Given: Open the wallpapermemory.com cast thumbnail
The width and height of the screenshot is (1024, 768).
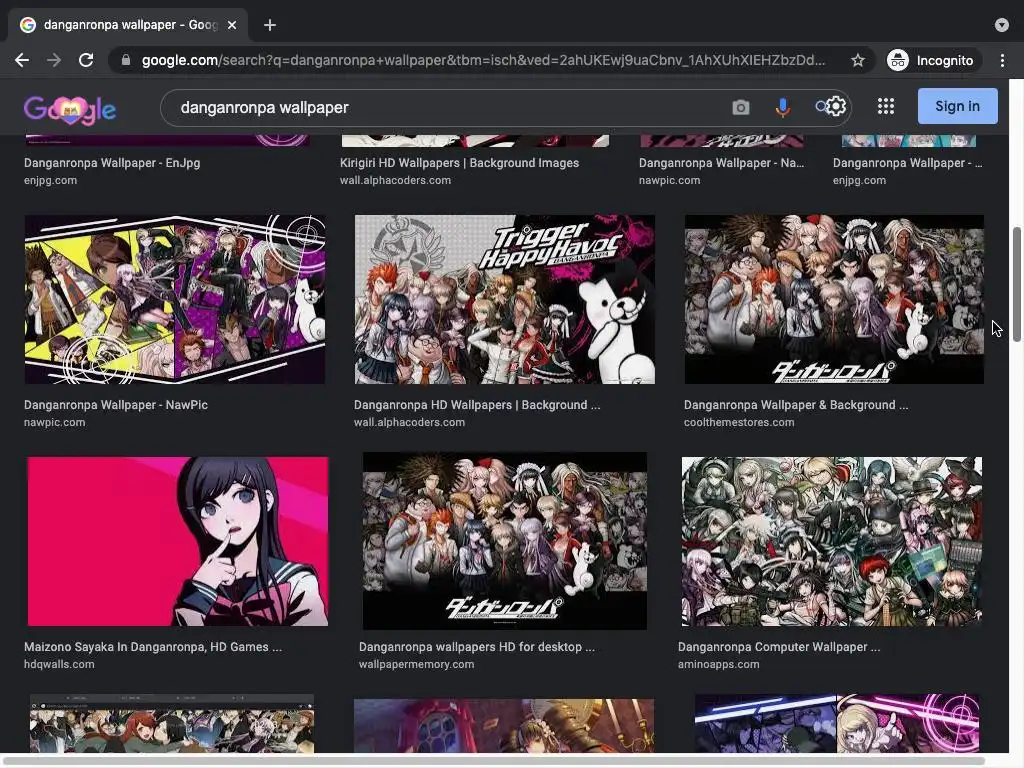Looking at the screenshot, I should (505, 541).
